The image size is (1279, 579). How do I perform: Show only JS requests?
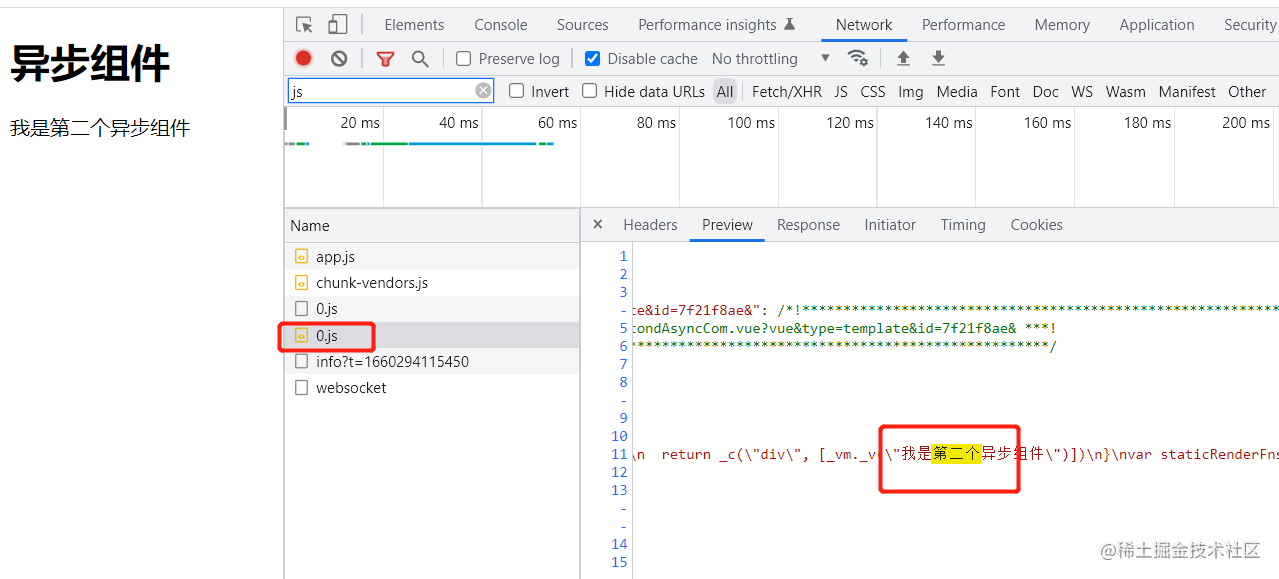click(841, 91)
